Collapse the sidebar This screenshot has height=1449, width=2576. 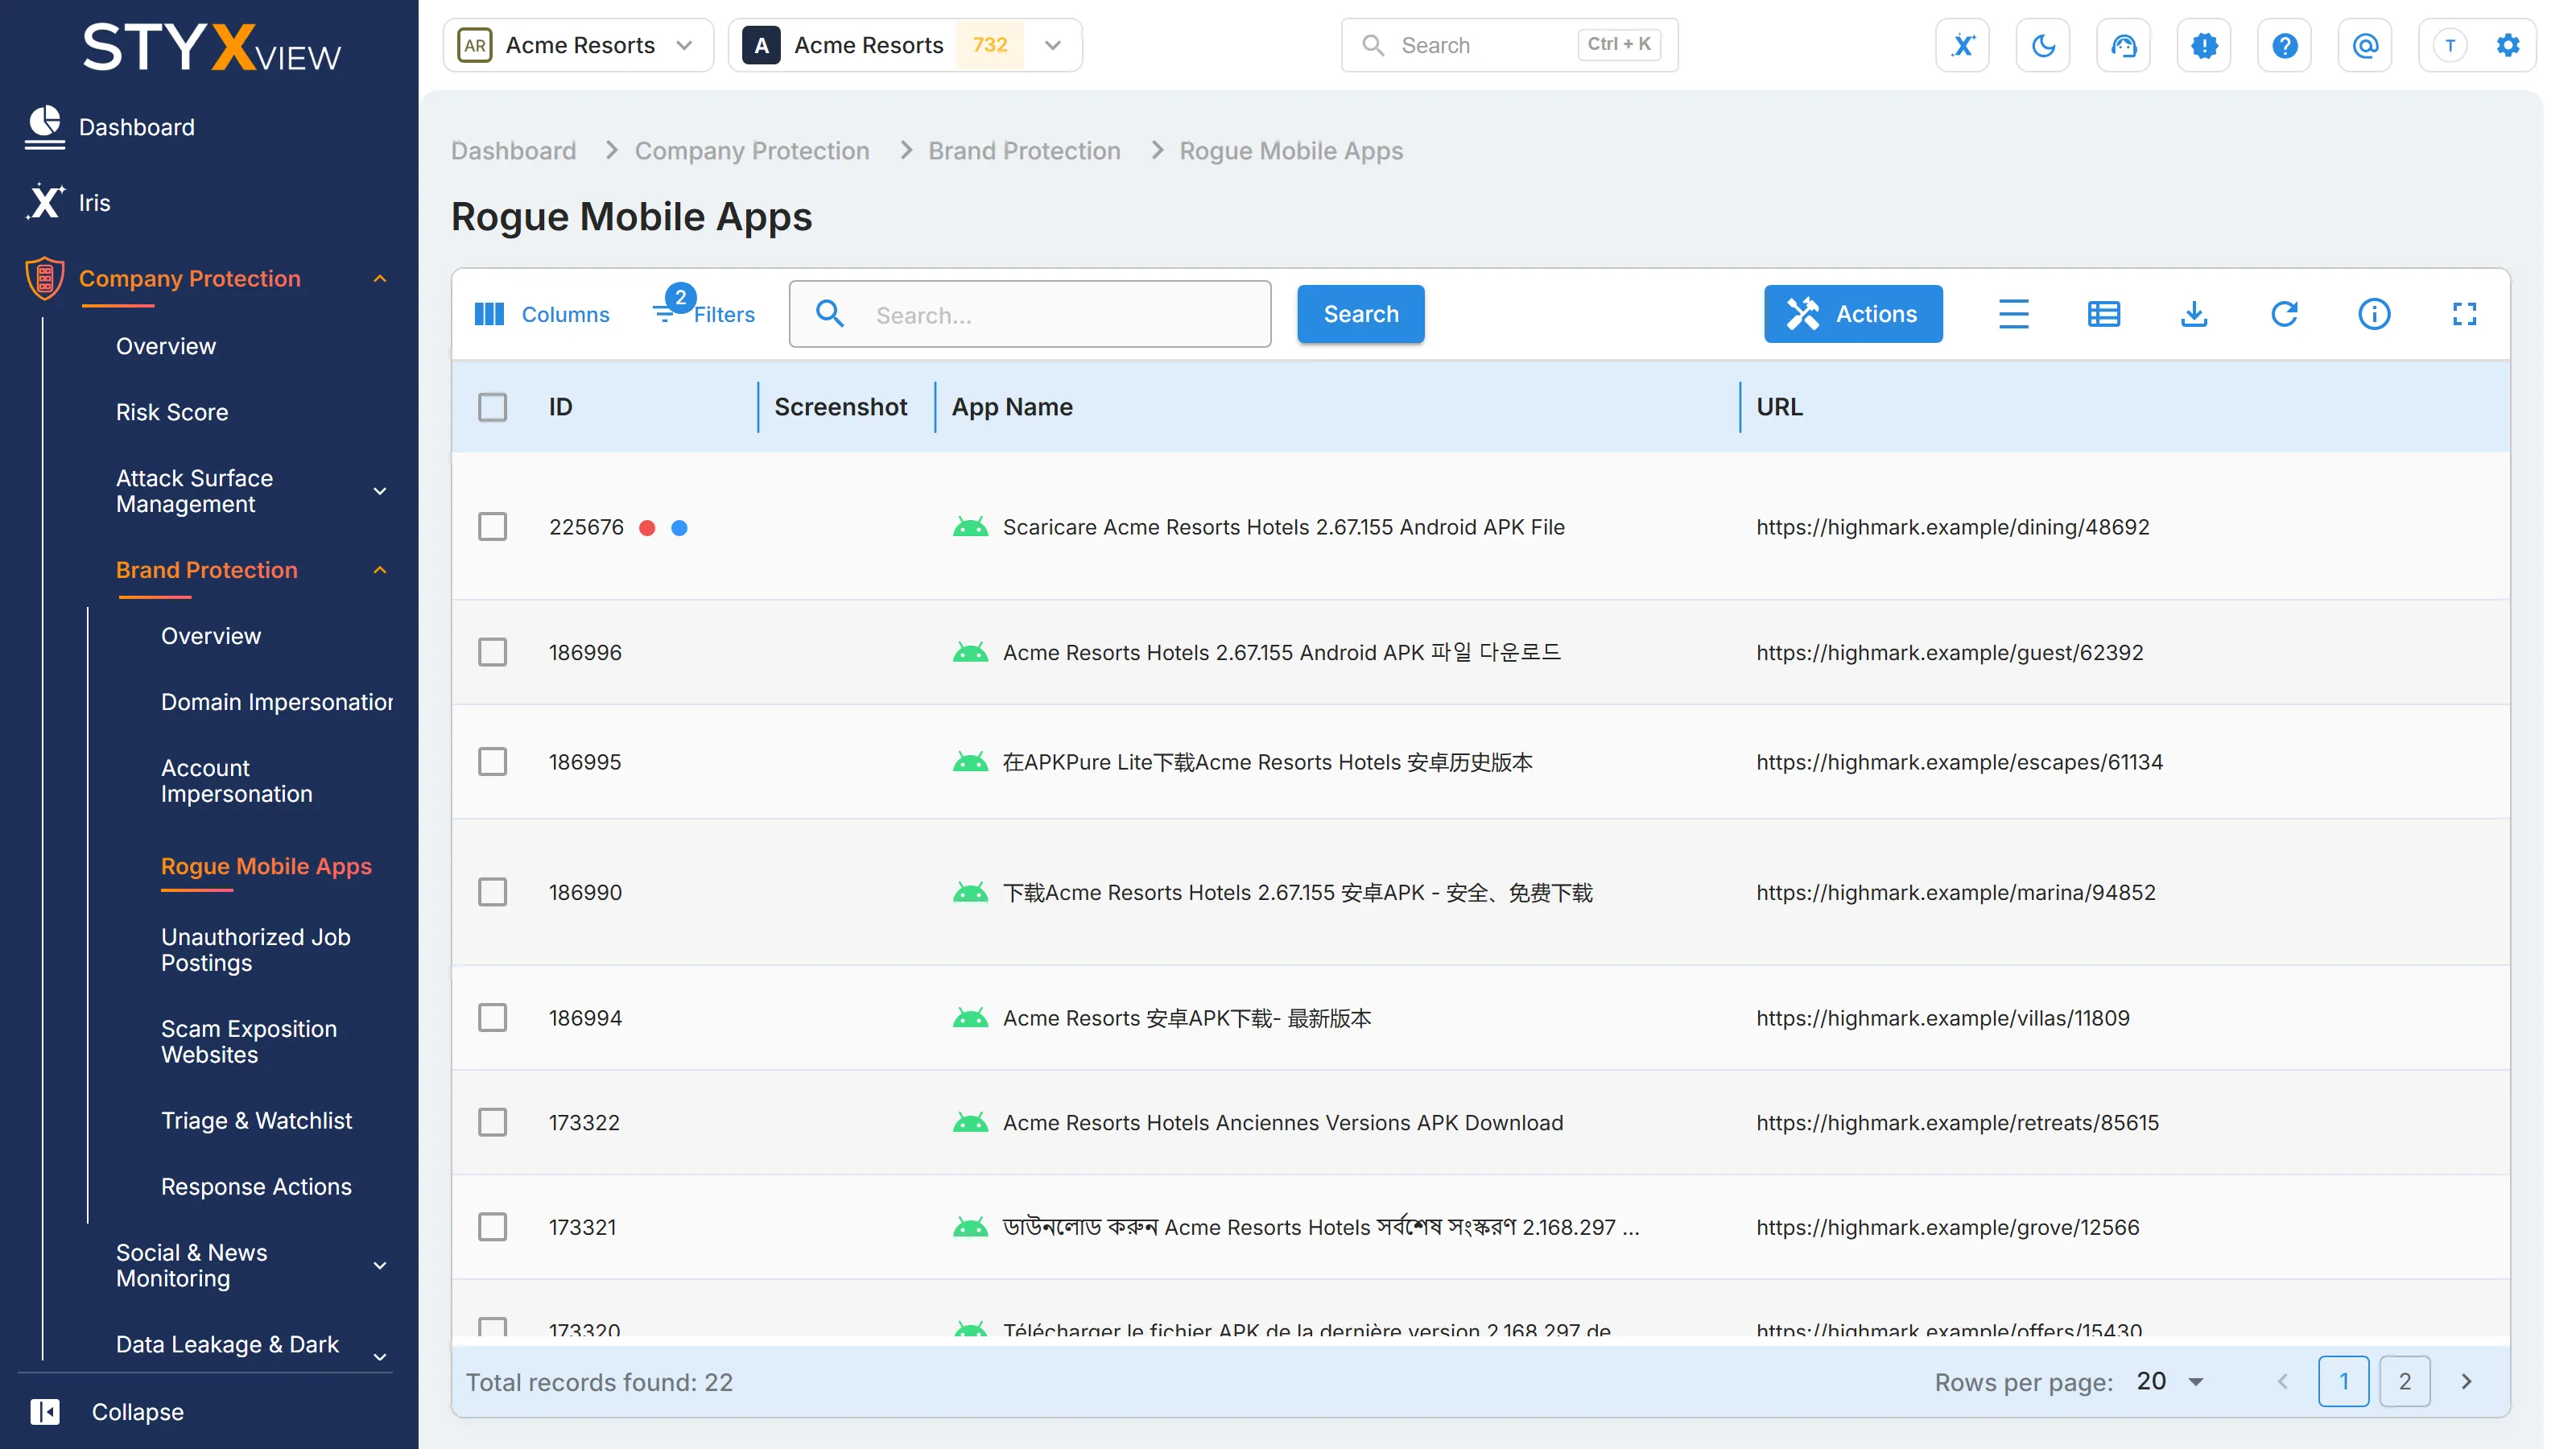pos(107,1411)
